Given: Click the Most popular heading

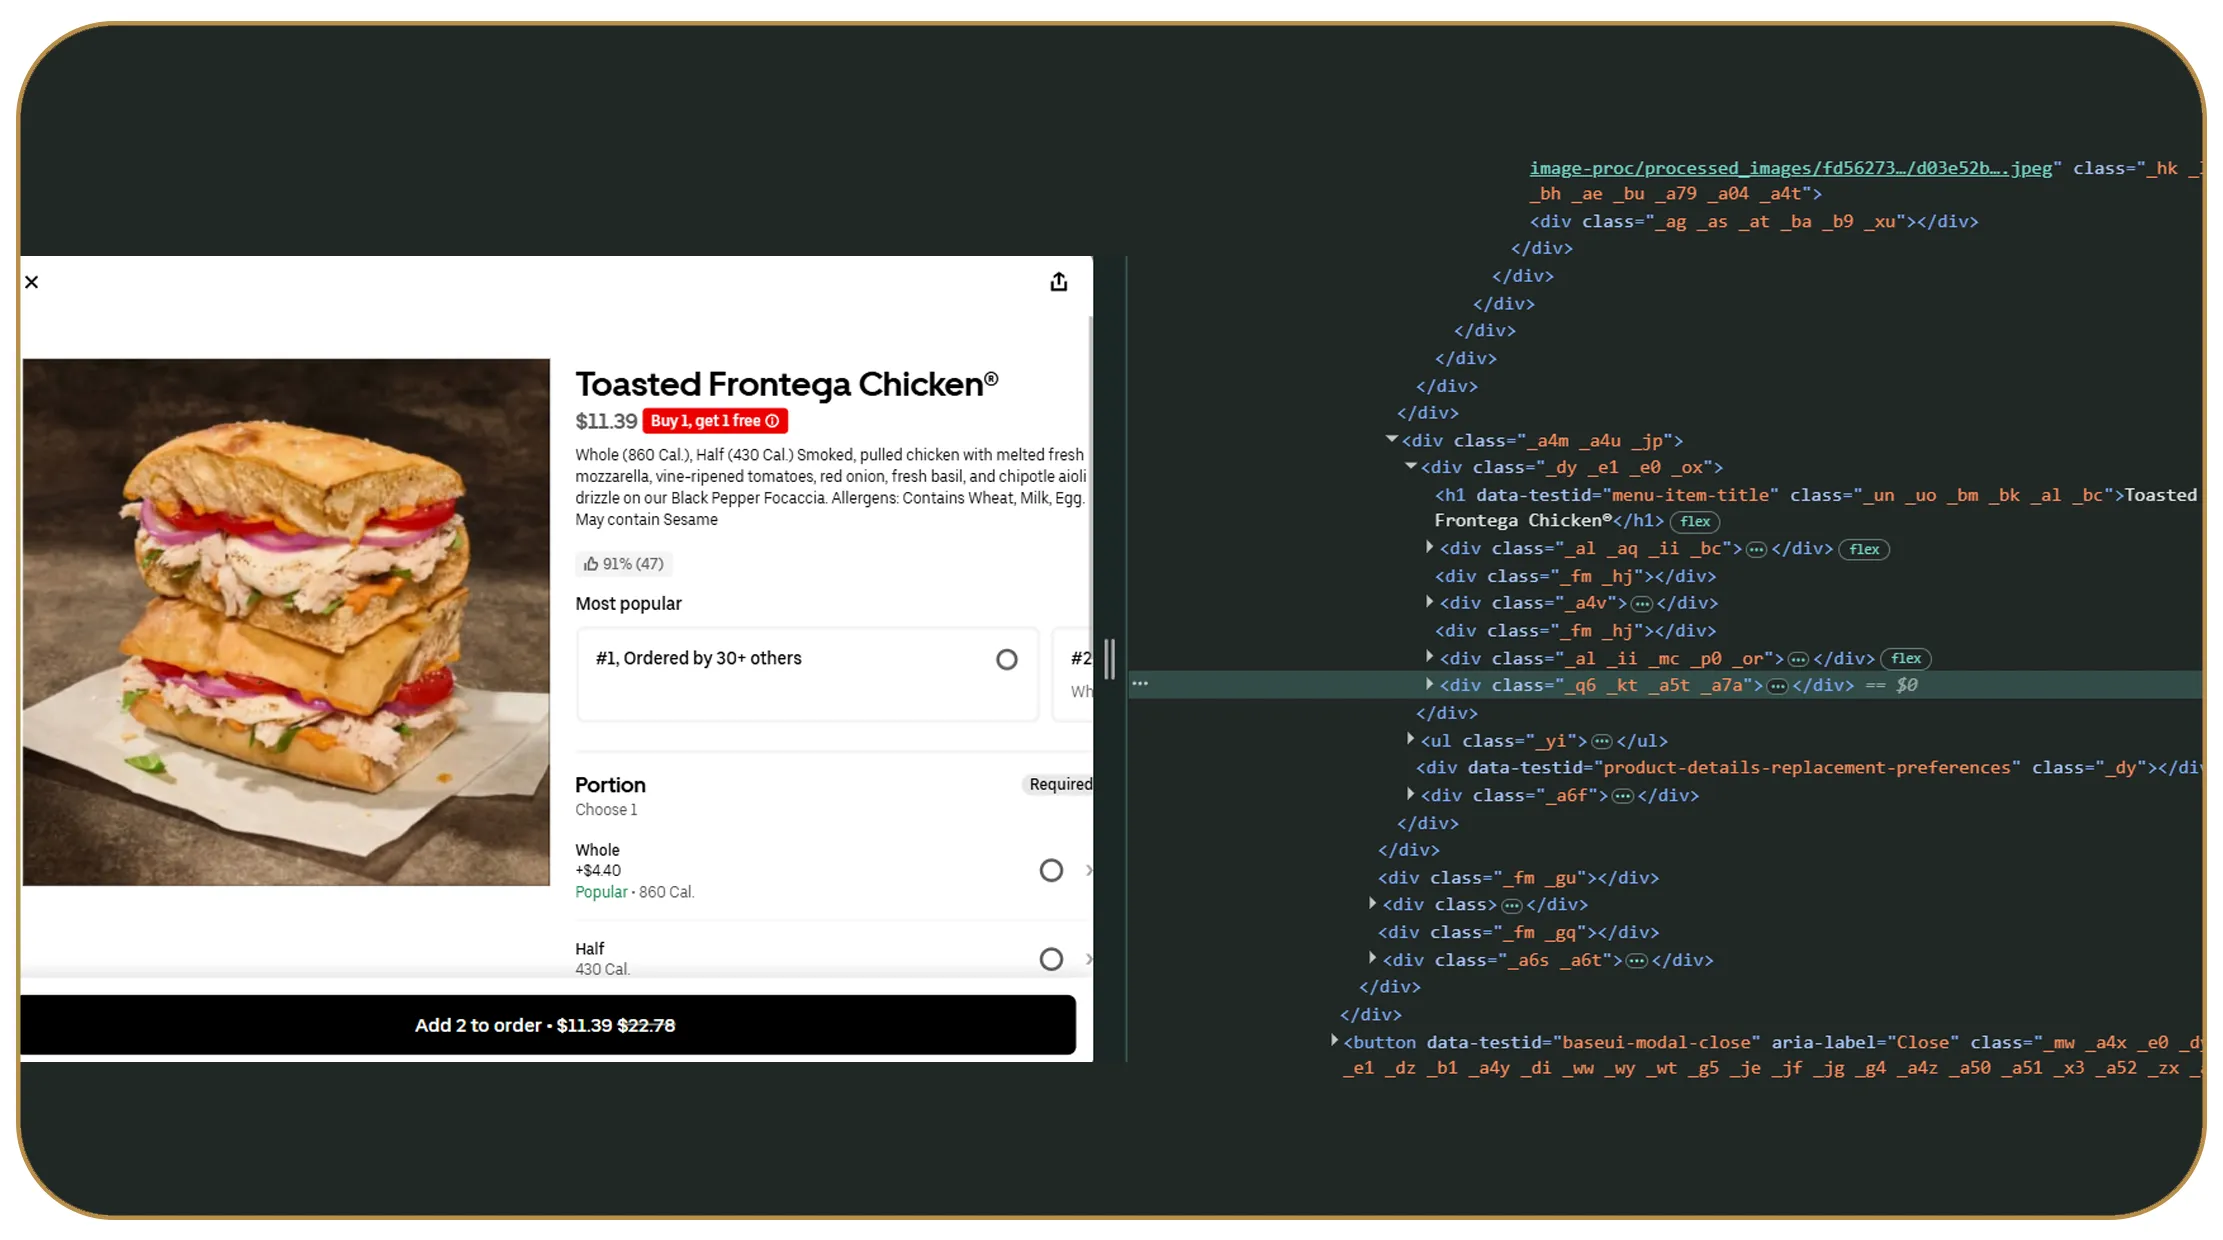Looking at the screenshot, I should coord(628,604).
